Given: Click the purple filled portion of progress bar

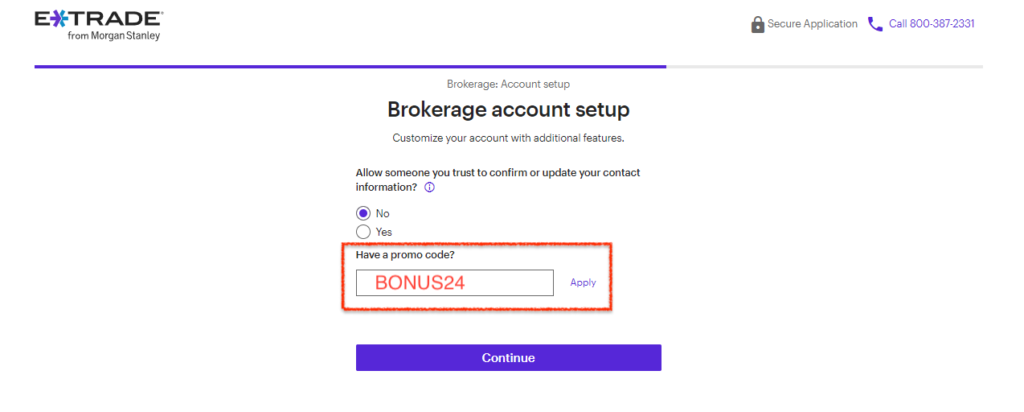Looking at the screenshot, I should click(350, 67).
